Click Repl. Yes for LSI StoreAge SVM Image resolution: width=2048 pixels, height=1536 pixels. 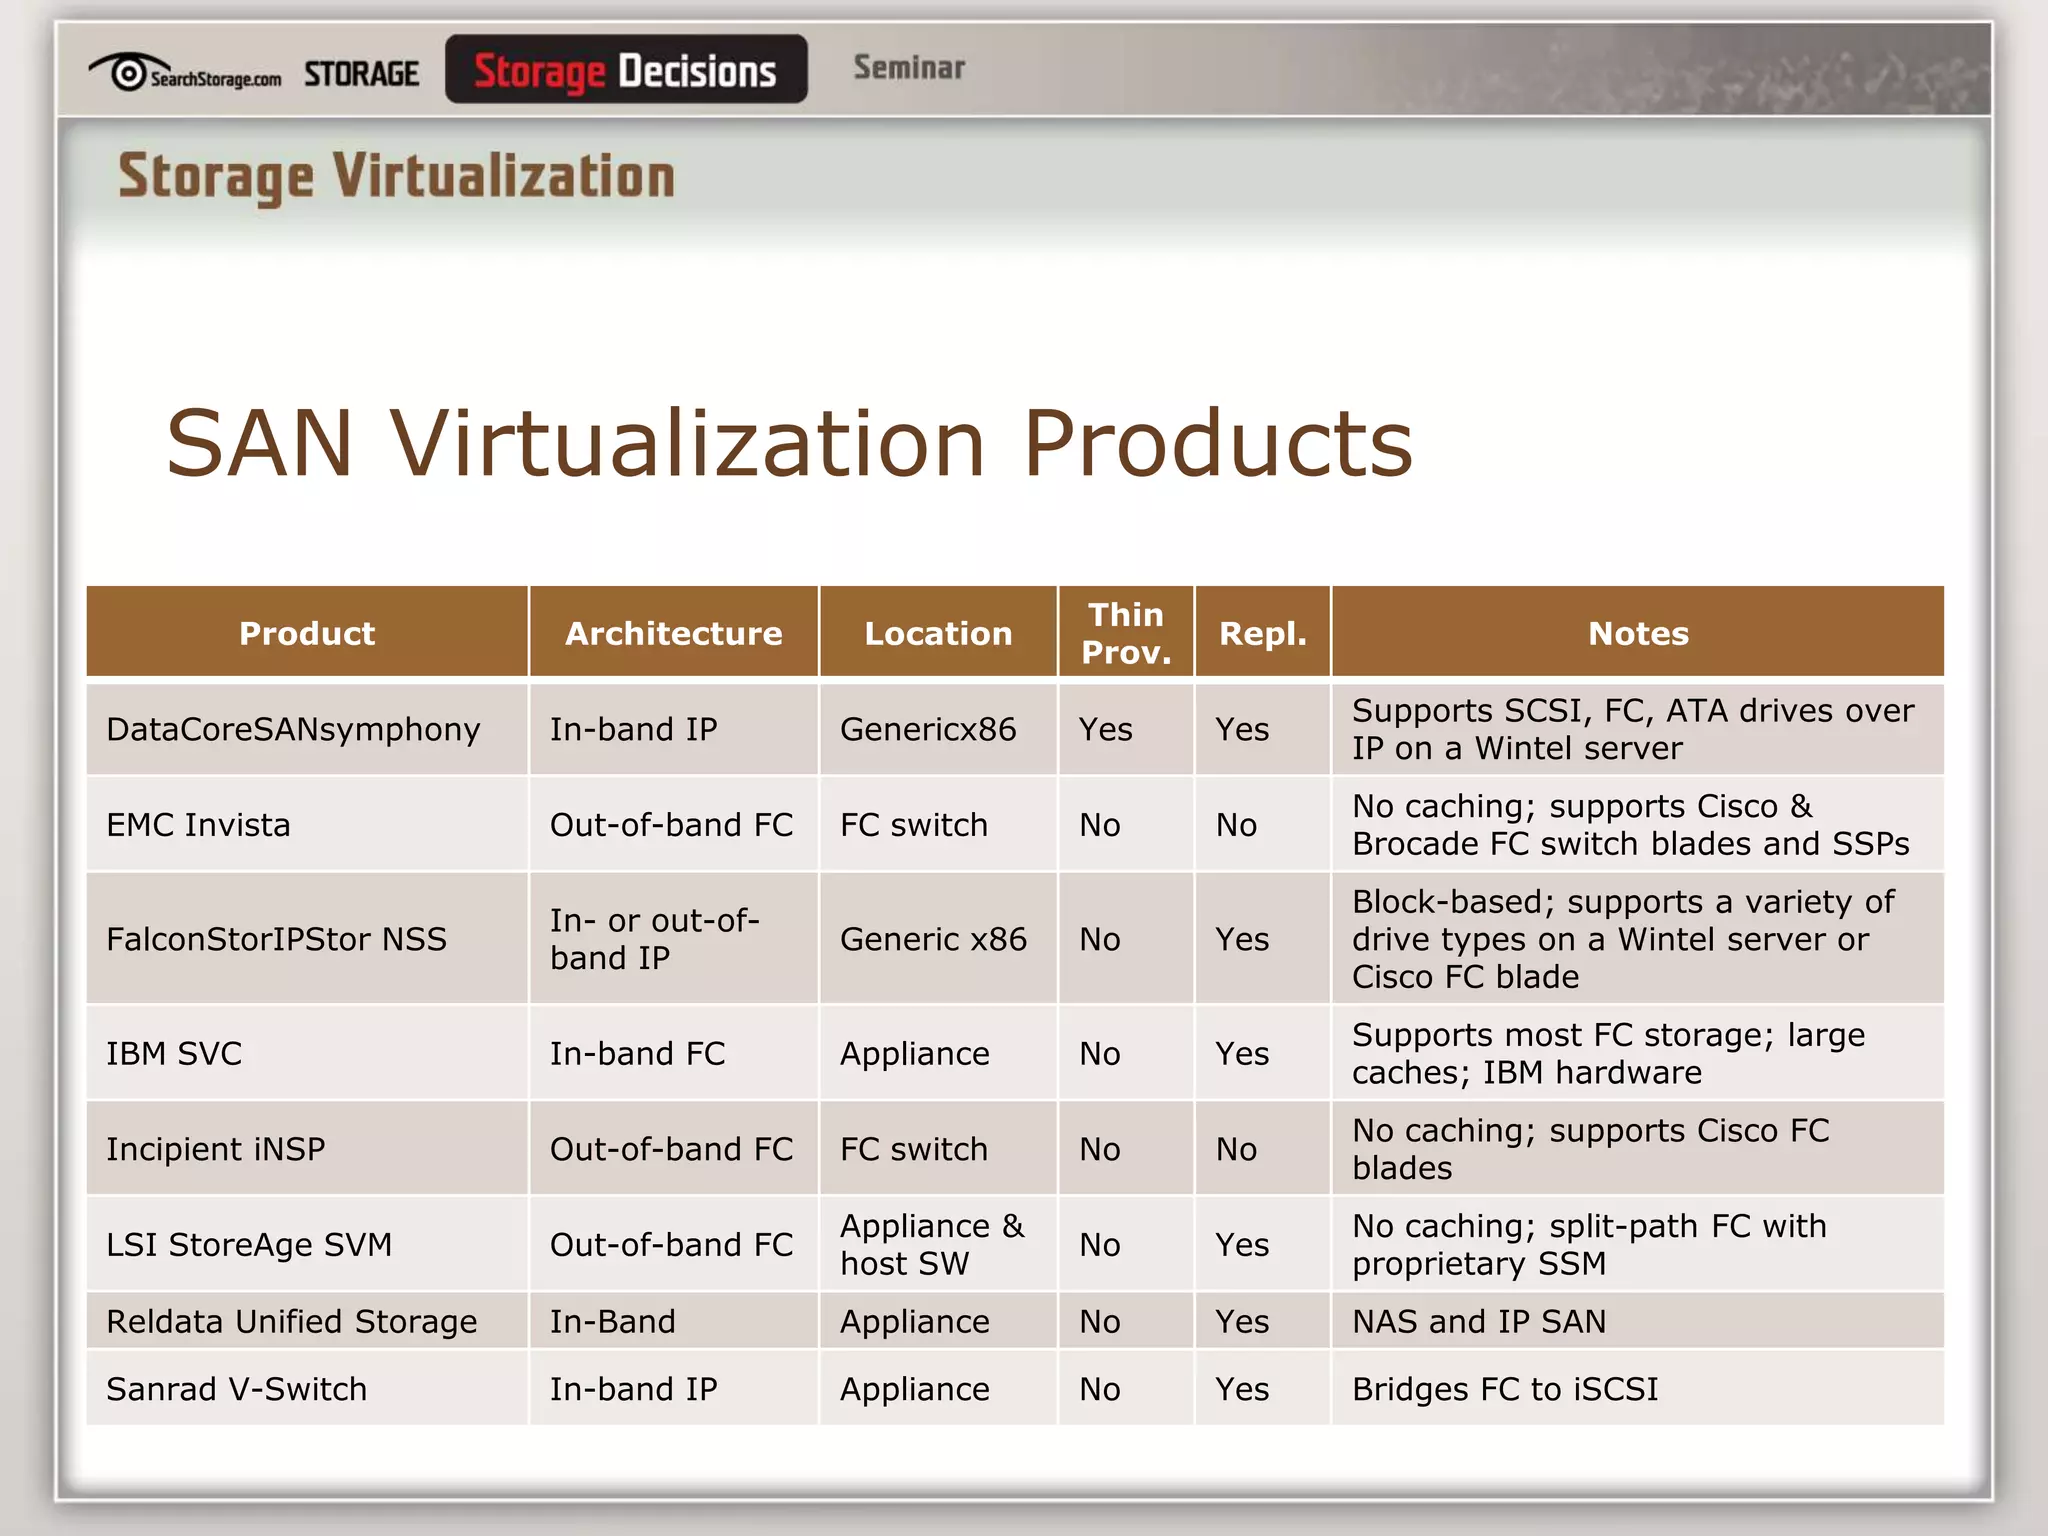1263,1245
